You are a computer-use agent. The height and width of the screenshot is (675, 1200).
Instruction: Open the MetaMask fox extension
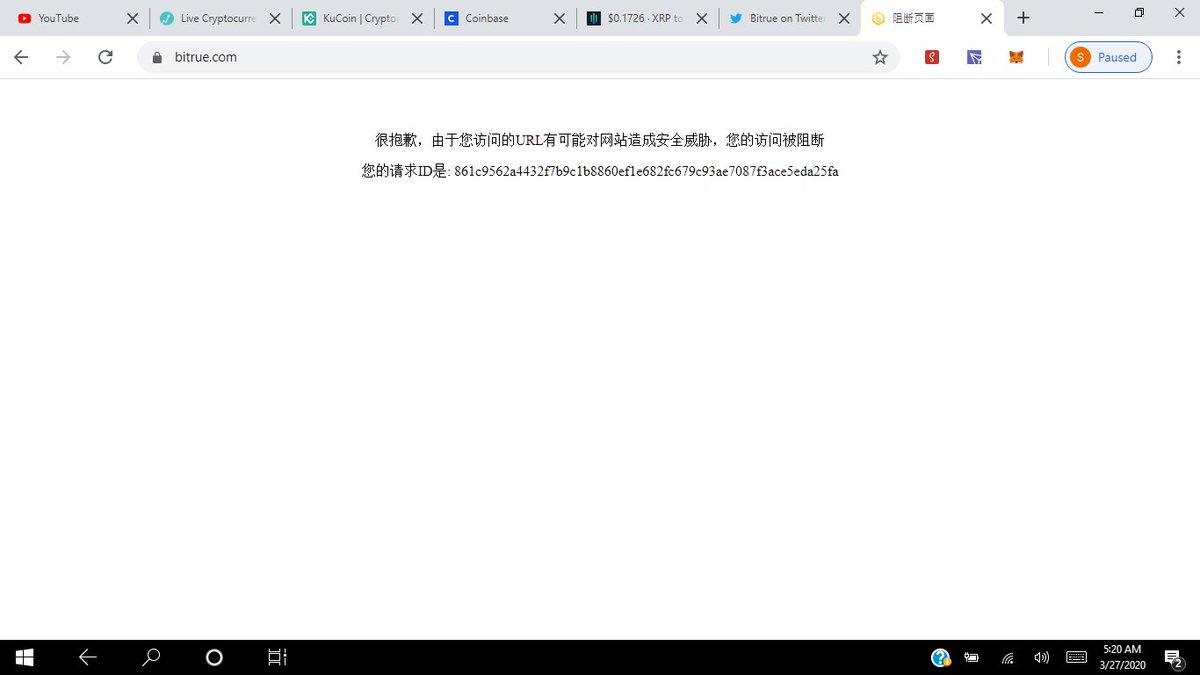click(1016, 57)
